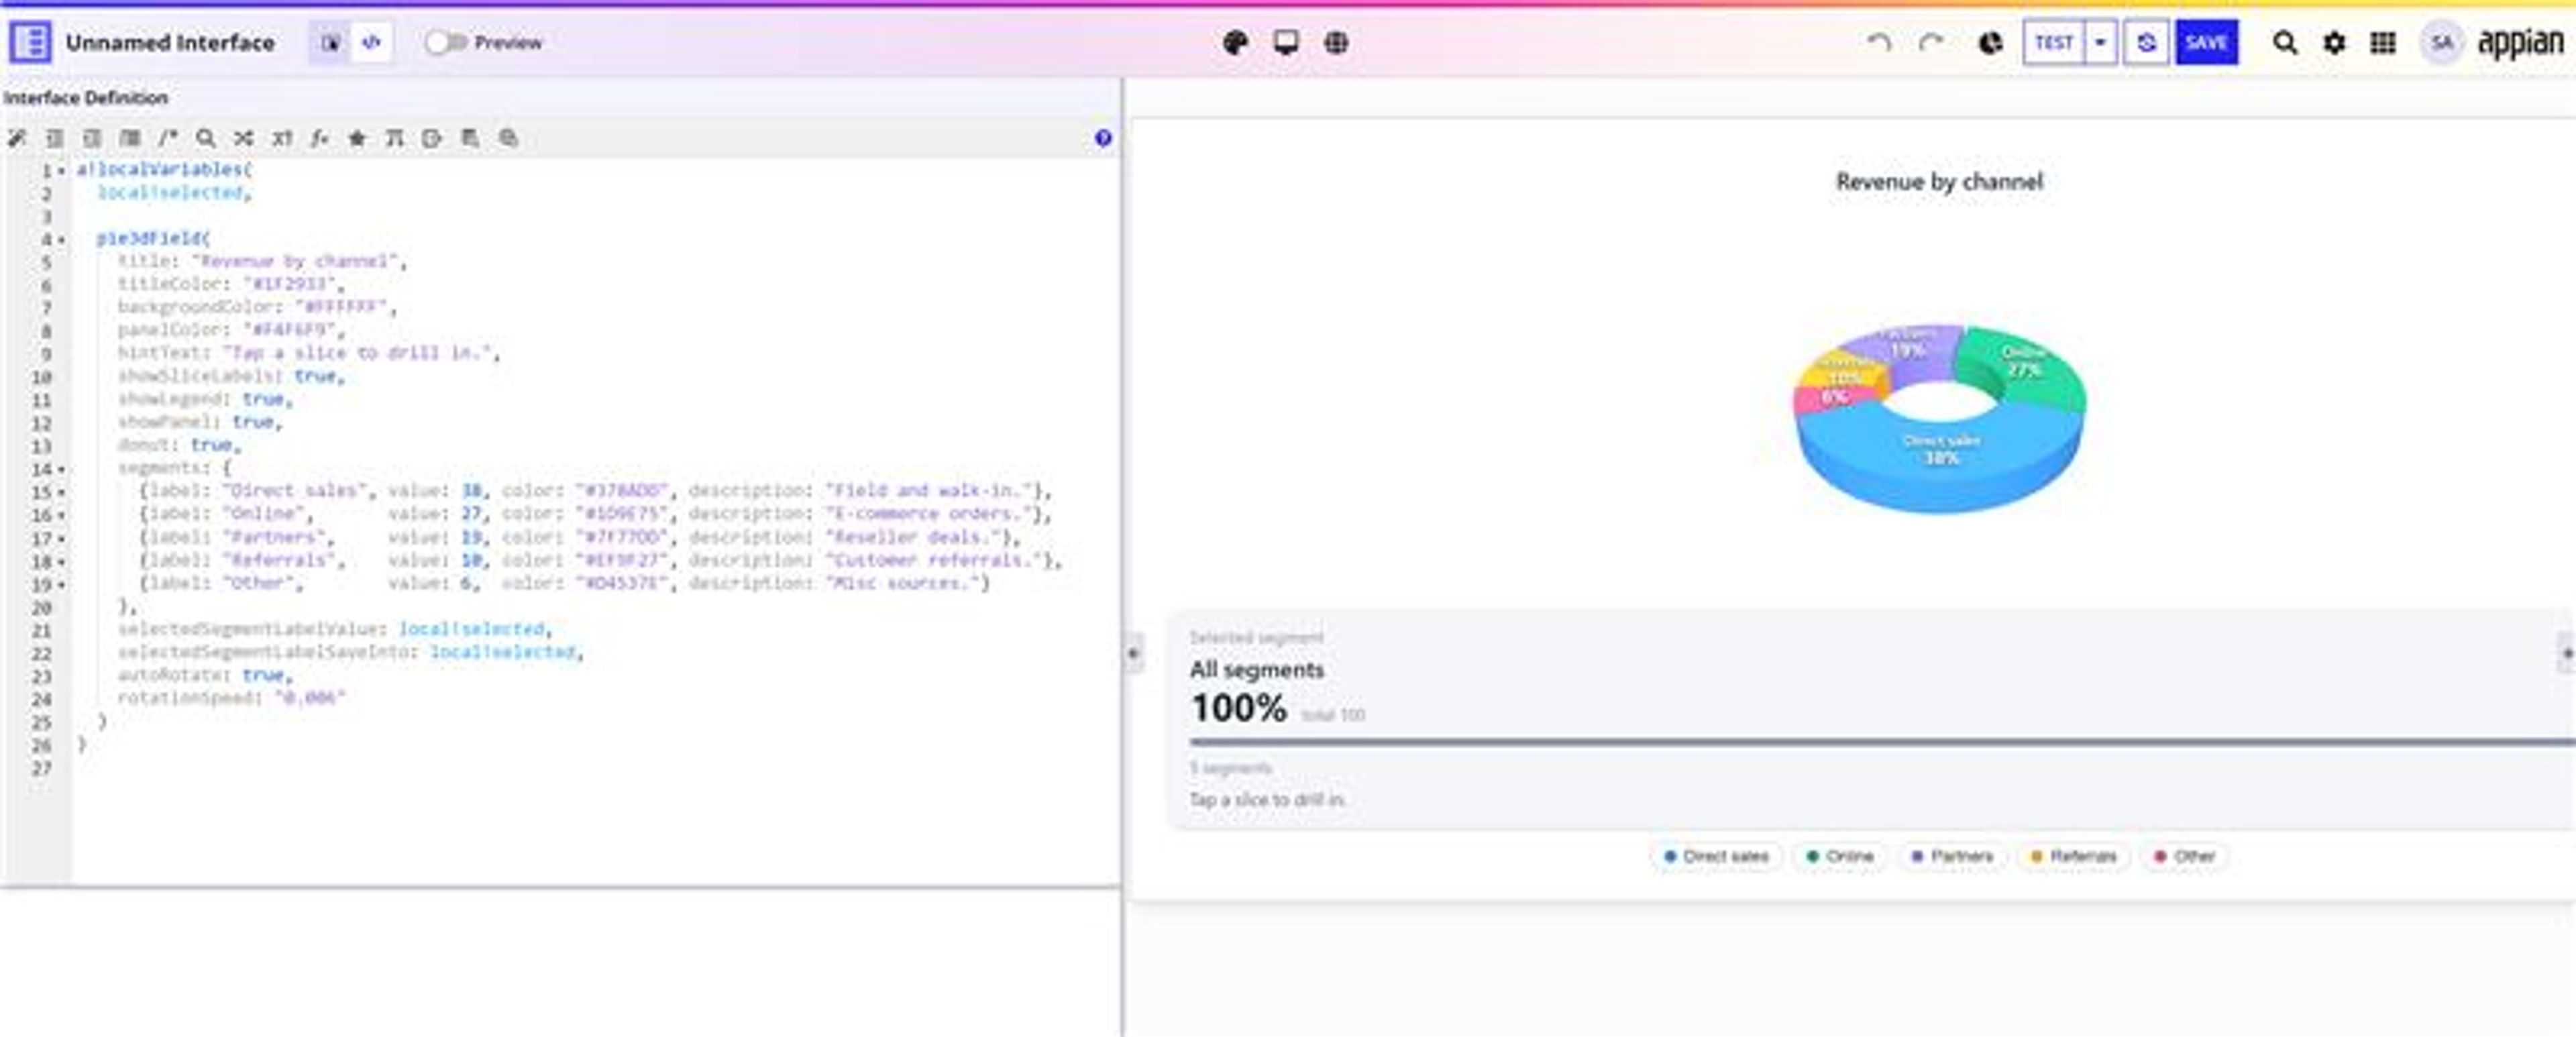
Task: Click the TEST button
Action: coord(2054,42)
